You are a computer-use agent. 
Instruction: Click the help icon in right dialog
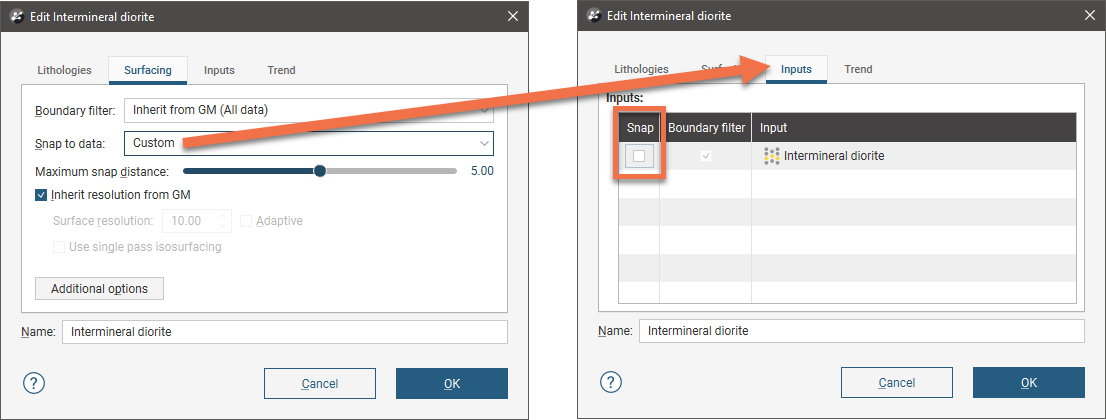click(x=611, y=382)
